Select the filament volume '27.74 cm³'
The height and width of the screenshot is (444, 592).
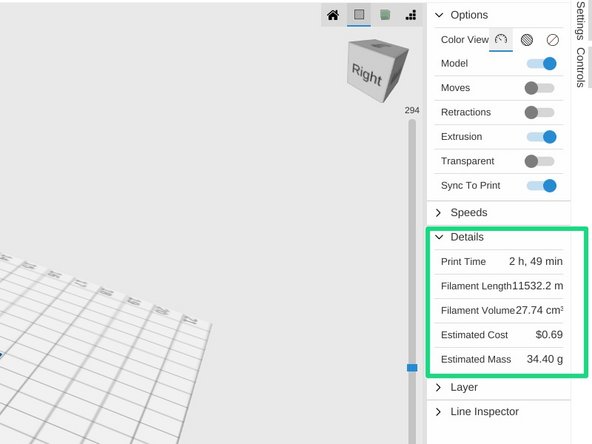[540, 310]
